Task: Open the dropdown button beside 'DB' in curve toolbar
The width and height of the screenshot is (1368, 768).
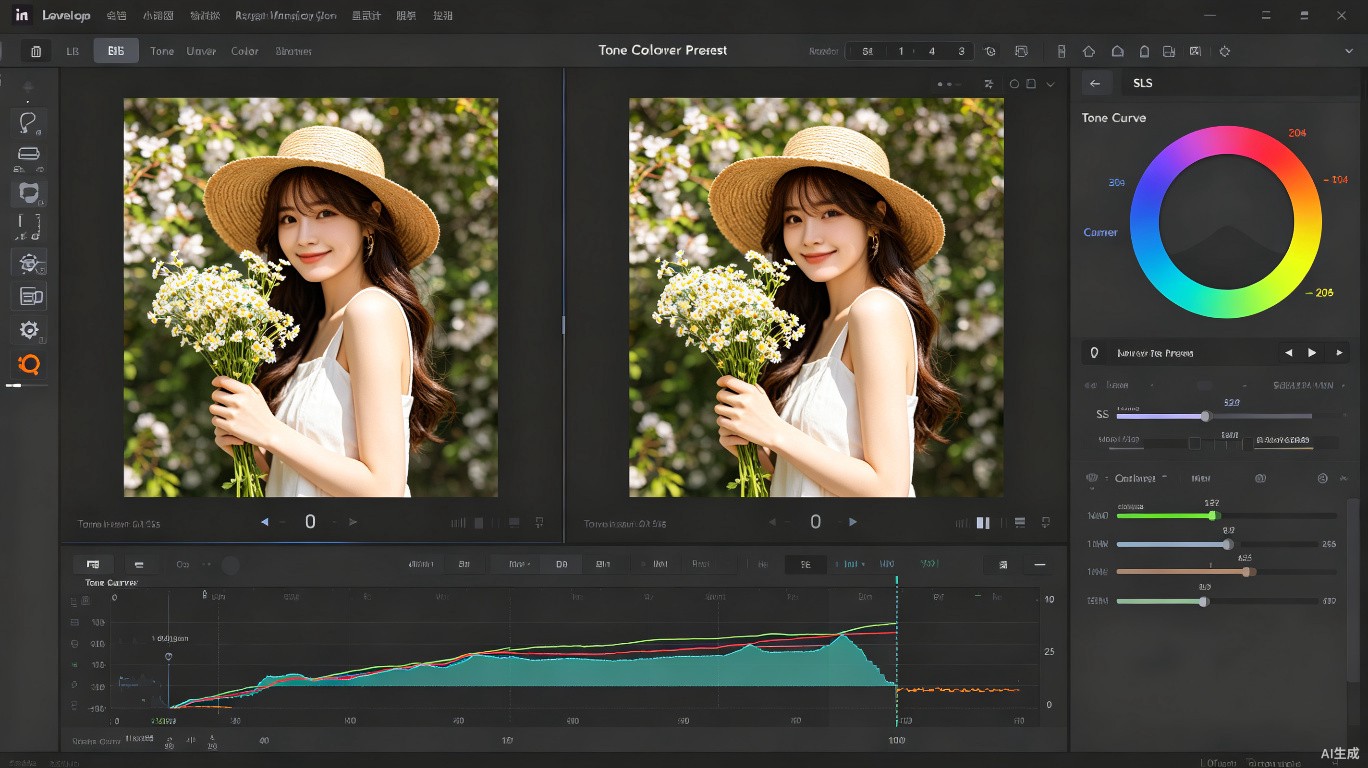Action: 517,565
